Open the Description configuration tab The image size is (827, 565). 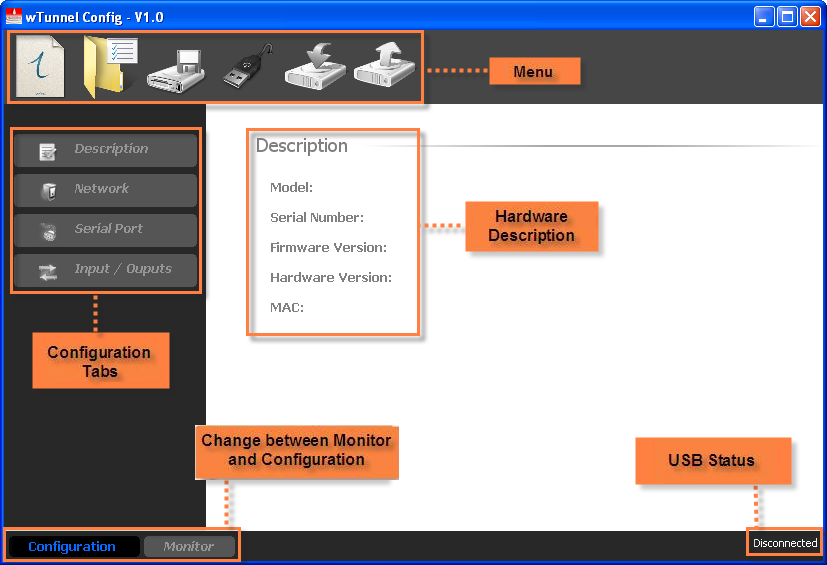pos(105,149)
